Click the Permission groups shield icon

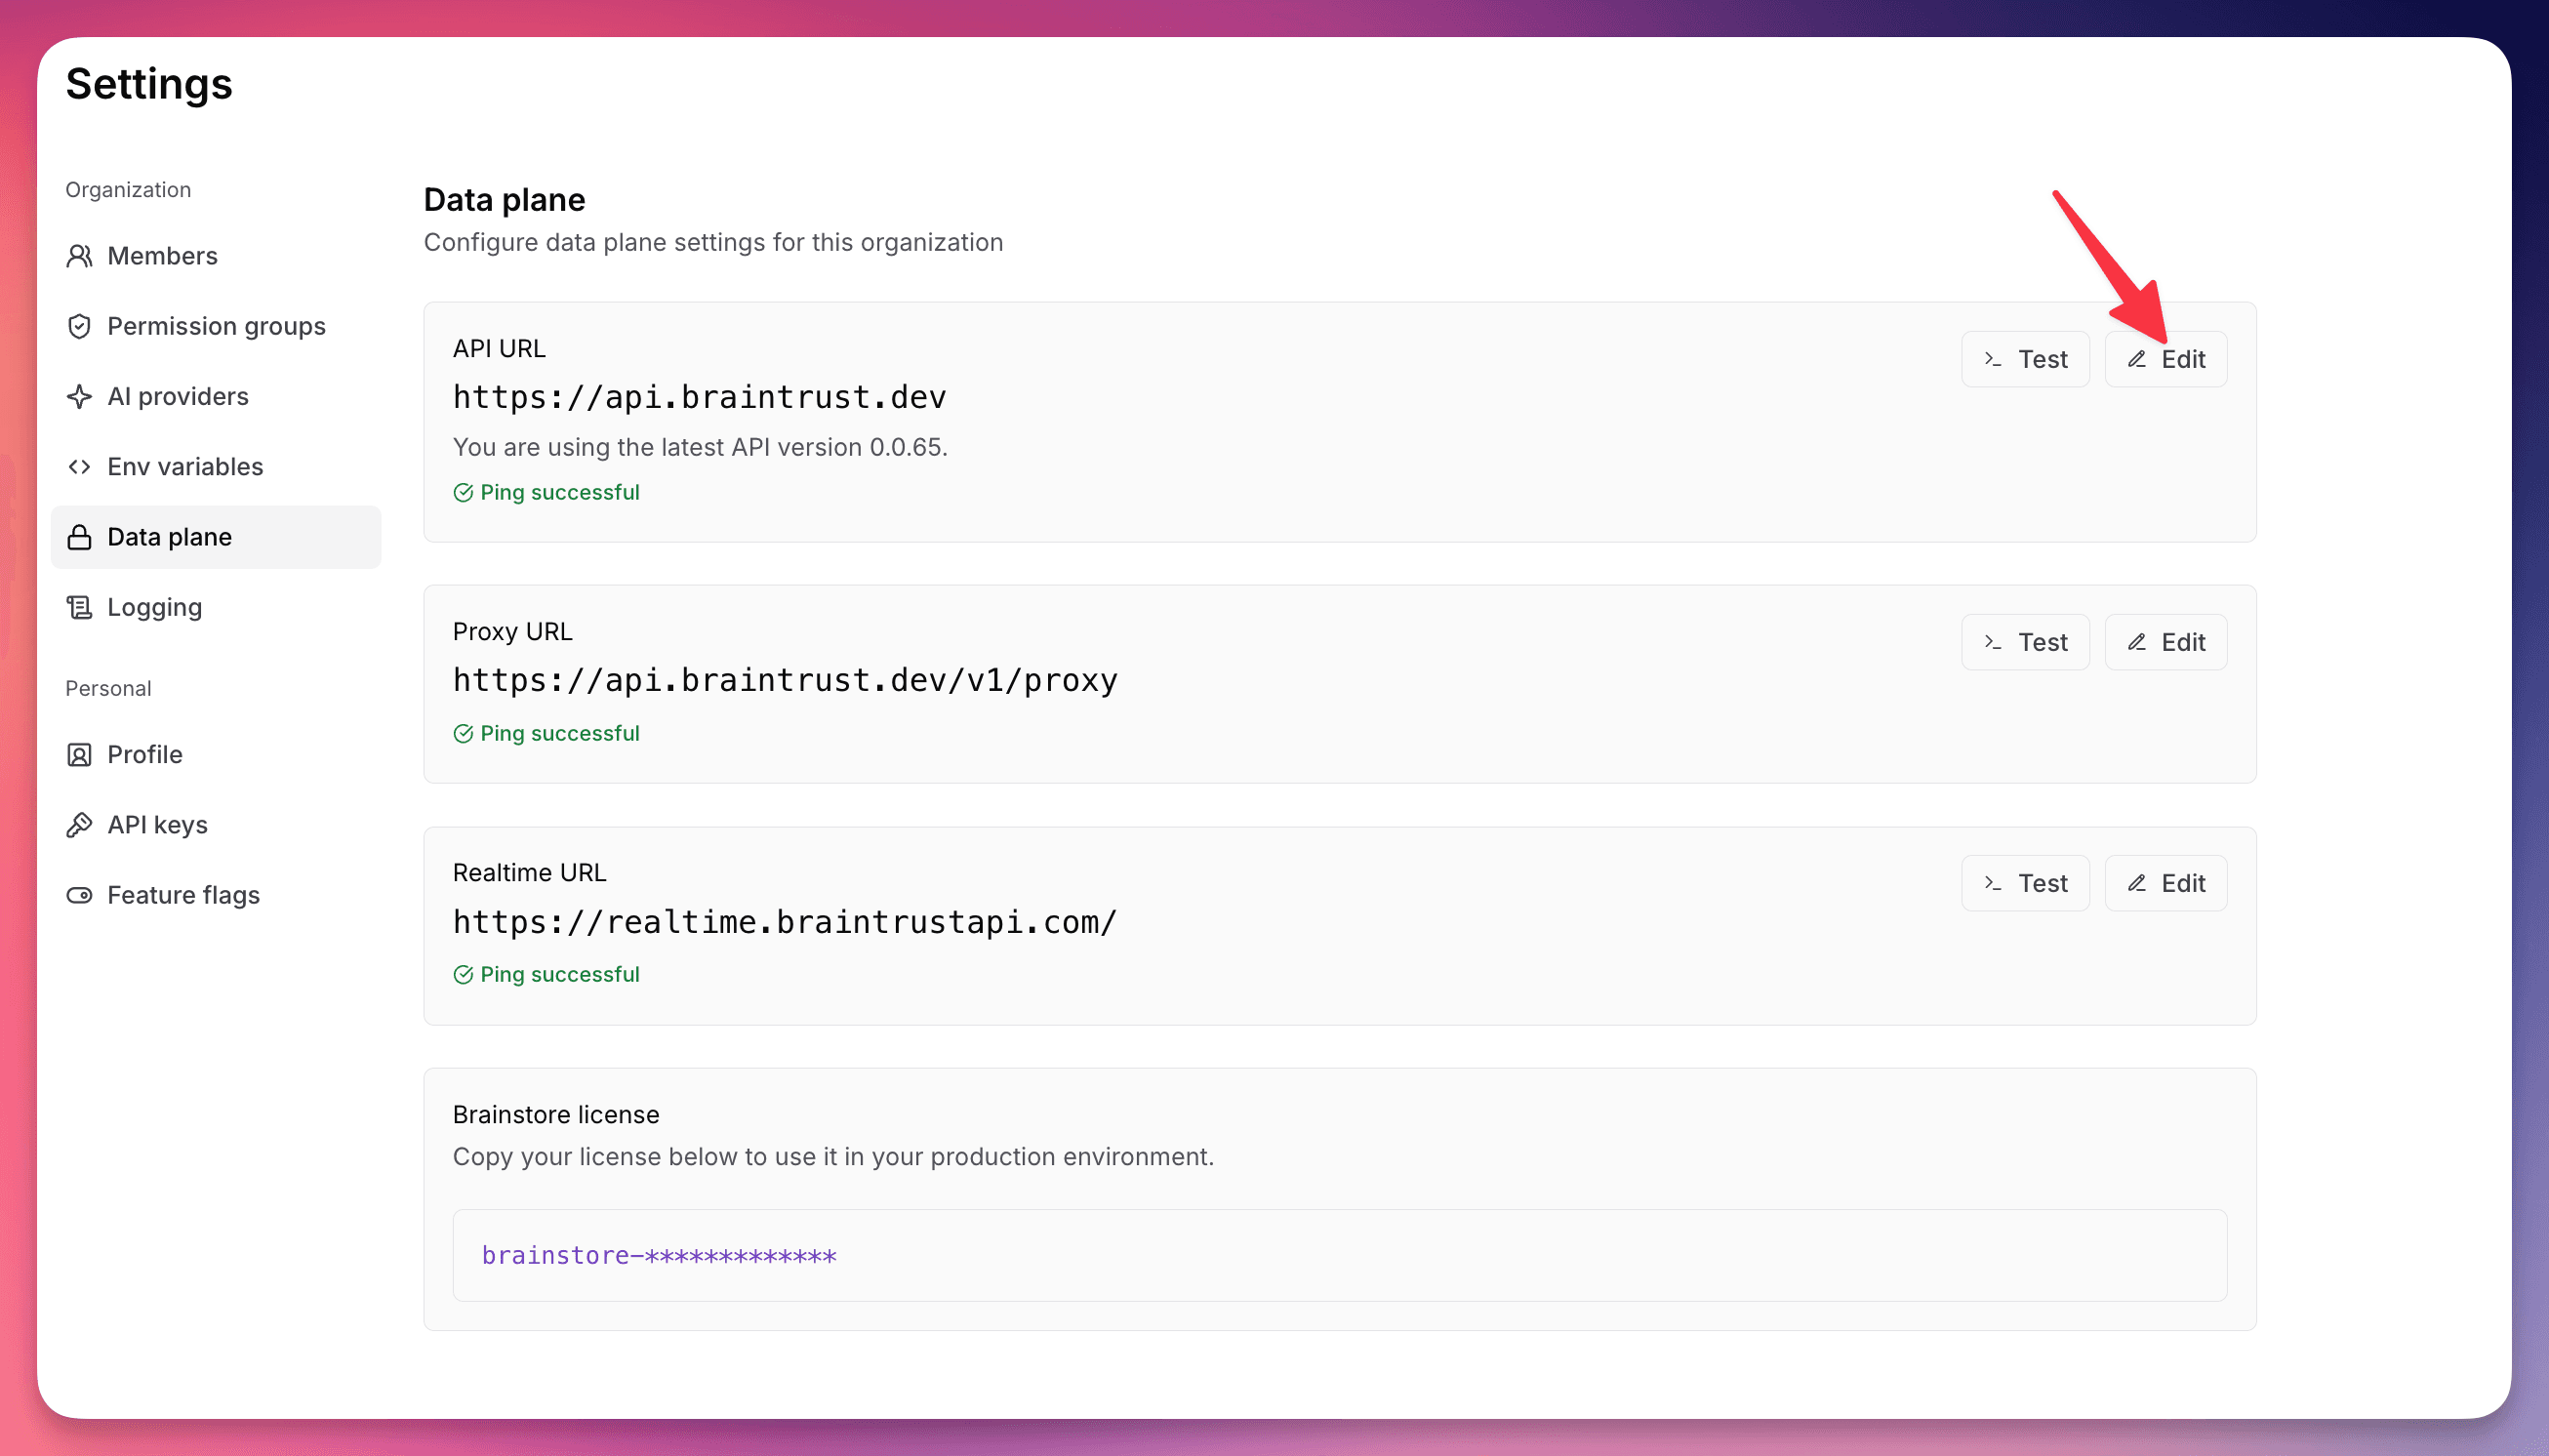click(x=79, y=326)
